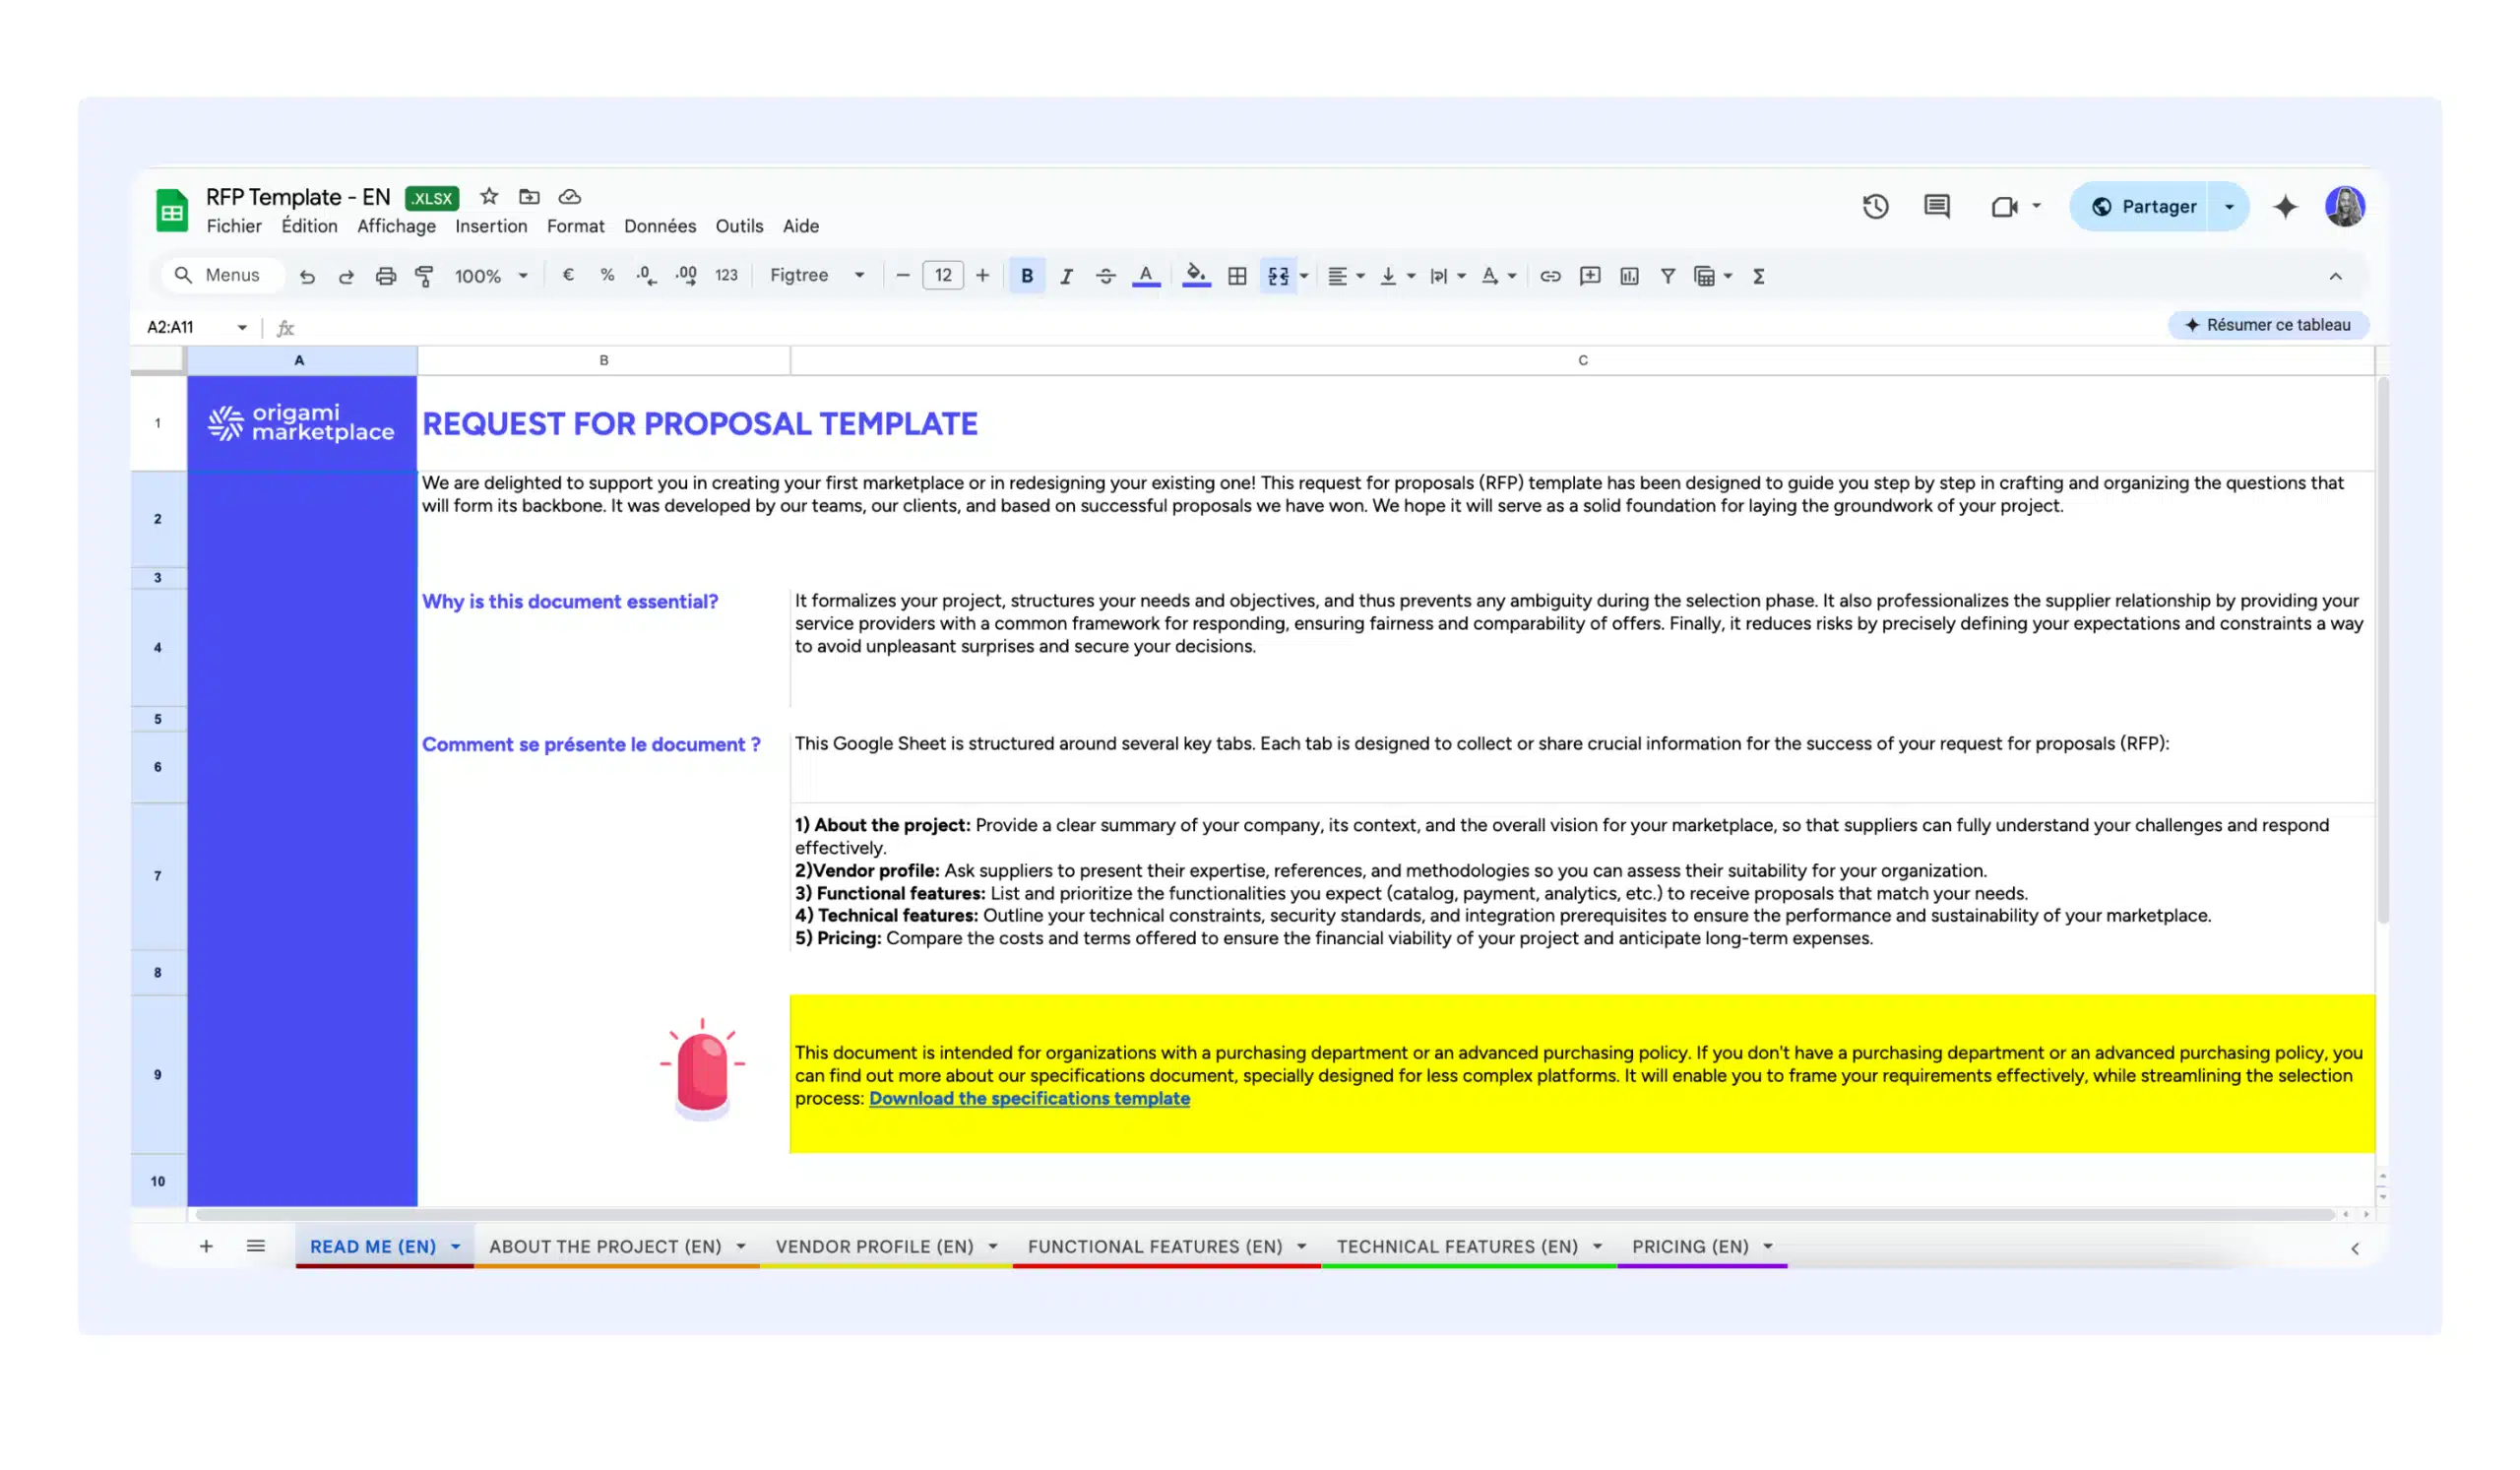Print the spreadsheet with printer icon
This screenshot has height=1470, width=2520.
pyautogui.click(x=386, y=276)
